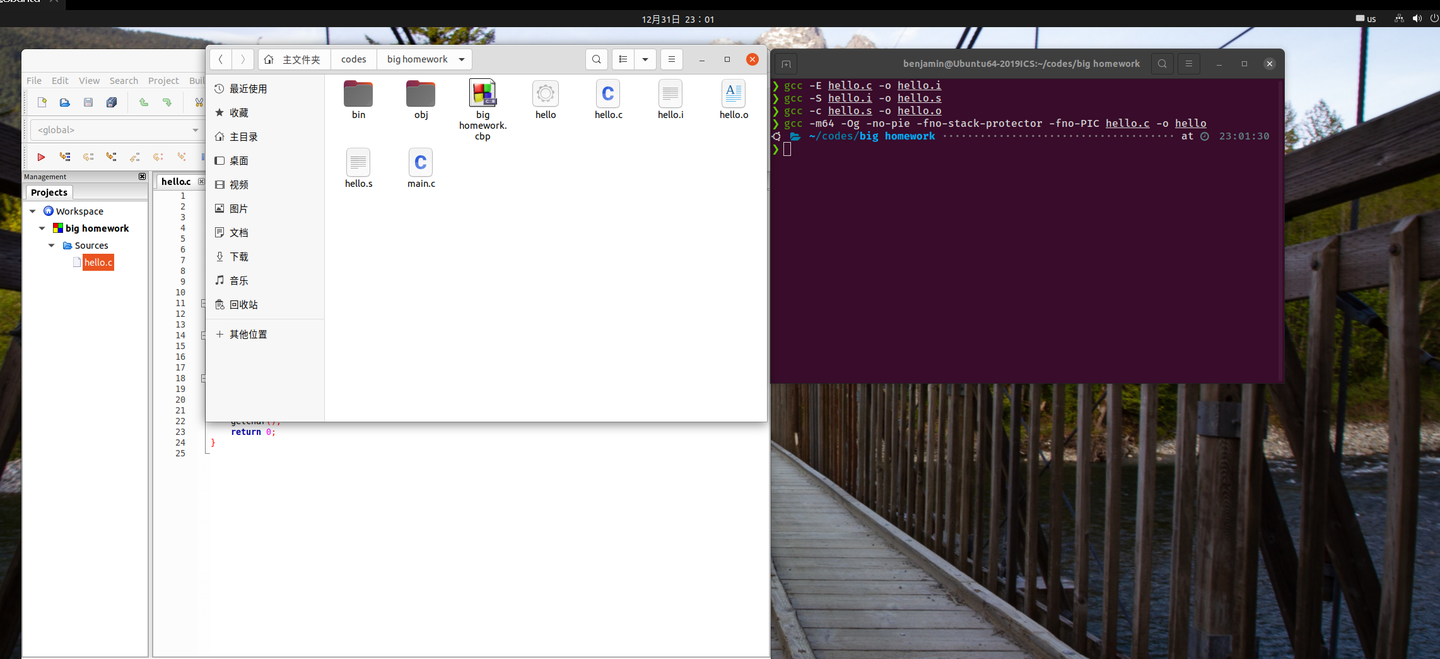Open View menu in Code::Blocks

pos(89,81)
